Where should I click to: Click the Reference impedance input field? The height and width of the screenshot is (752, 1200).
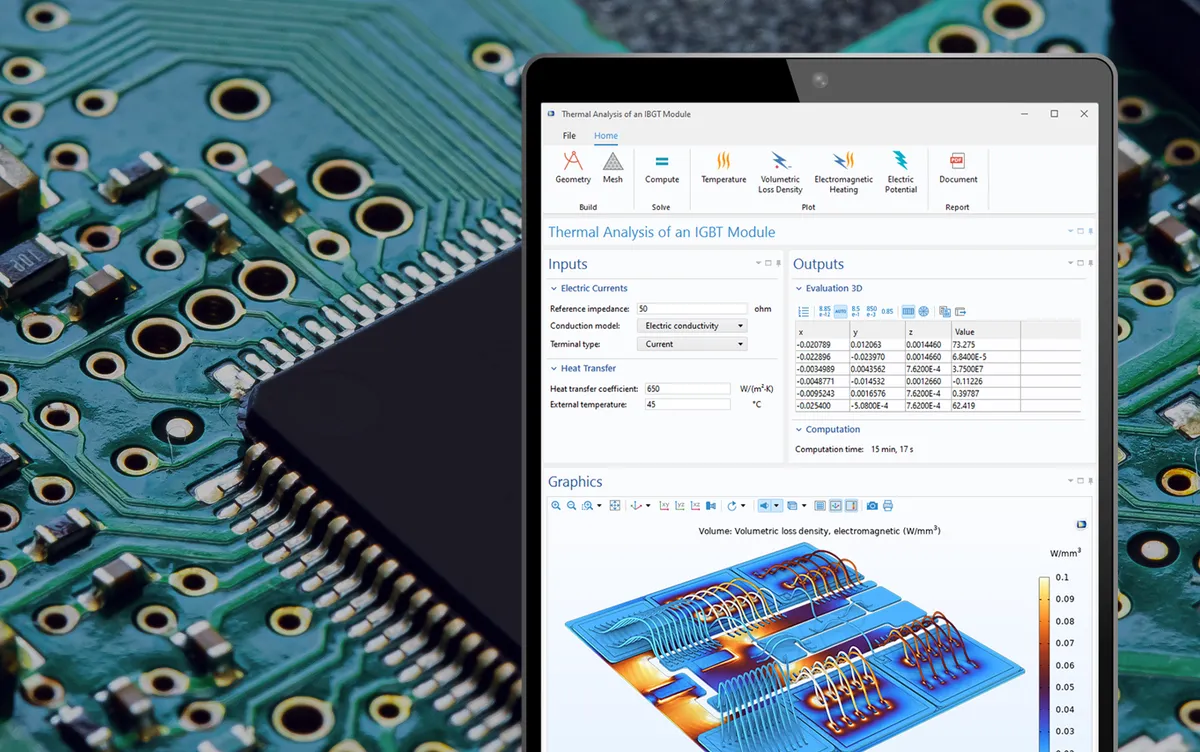point(690,309)
